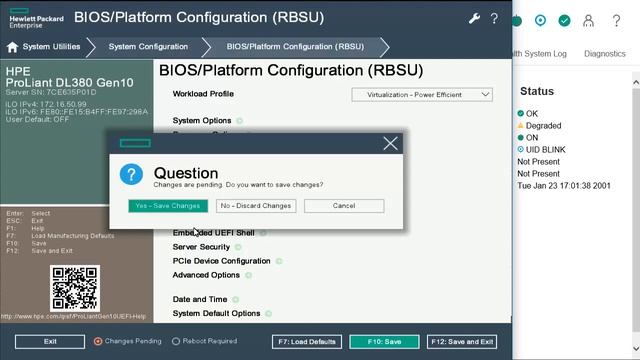The image size is (640, 360).
Task: Click the iLO UID target icon in top bar
Action: click(x=540, y=20)
